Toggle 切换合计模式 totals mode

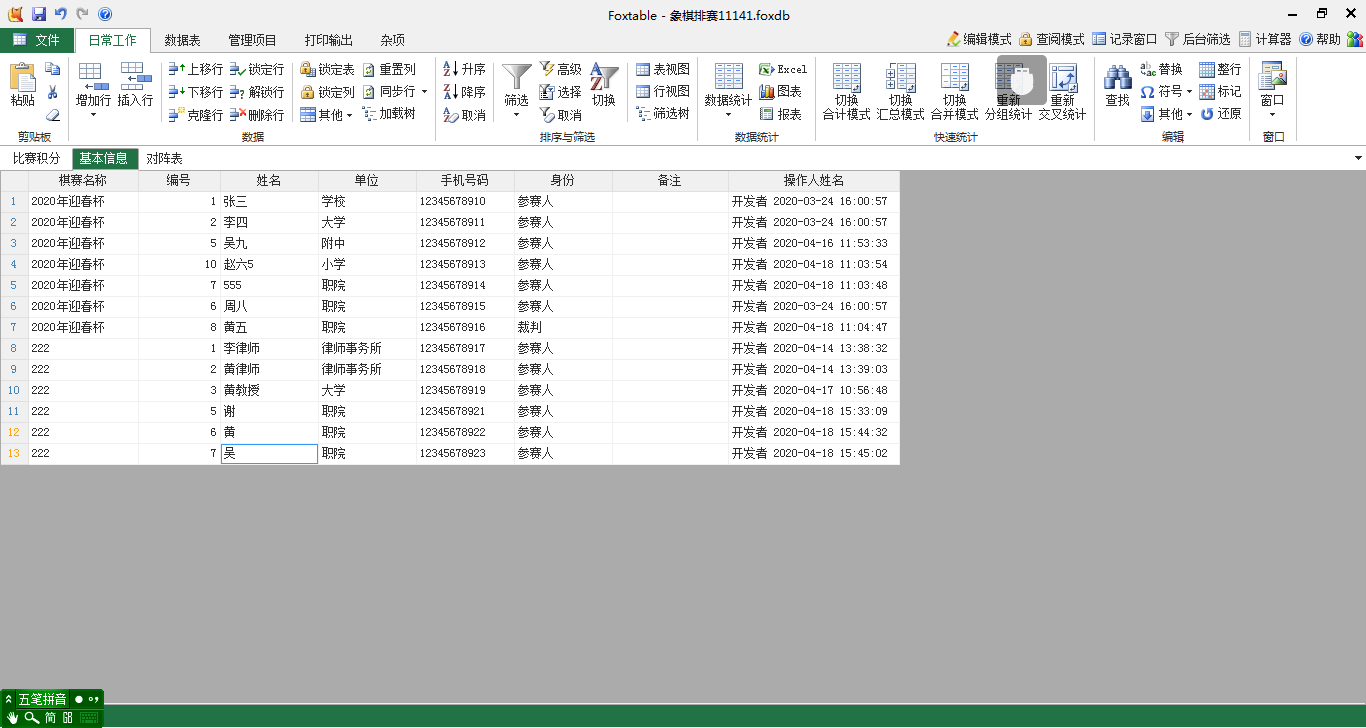coord(846,90)
